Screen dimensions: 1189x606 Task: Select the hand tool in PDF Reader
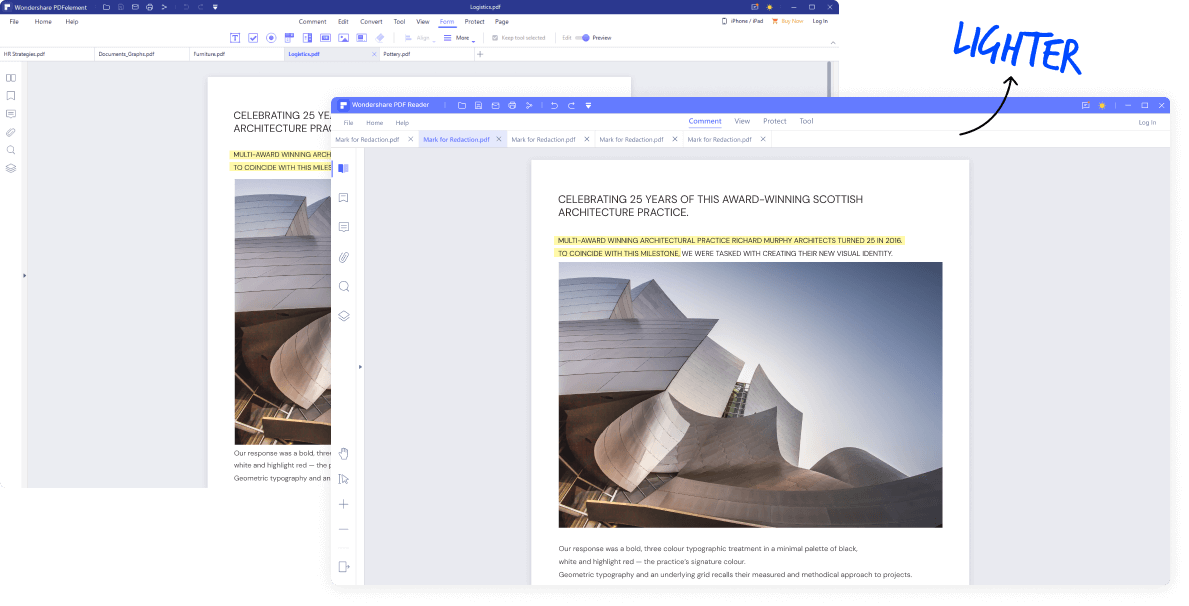(x=344, y=454)
